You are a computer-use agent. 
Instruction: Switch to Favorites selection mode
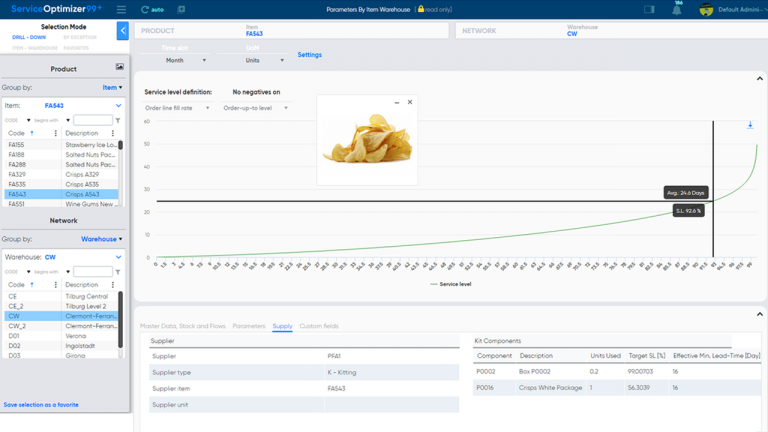pyautogui.click(x=76, y=48)
